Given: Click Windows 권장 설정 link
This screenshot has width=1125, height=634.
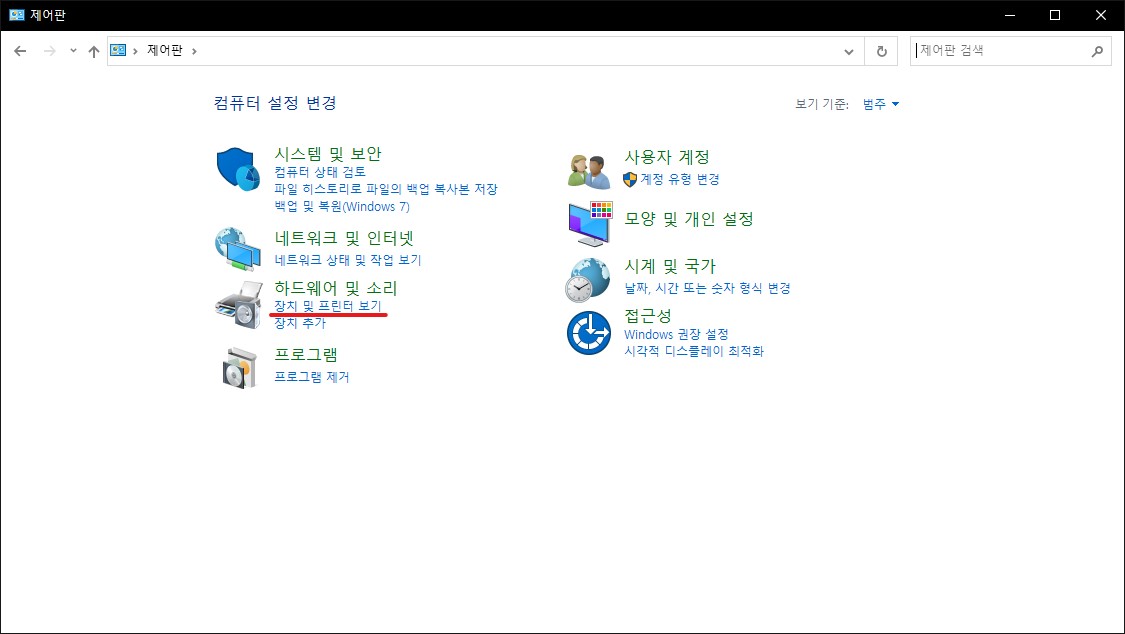Looking at the screenshot, I should coord(677,334).
